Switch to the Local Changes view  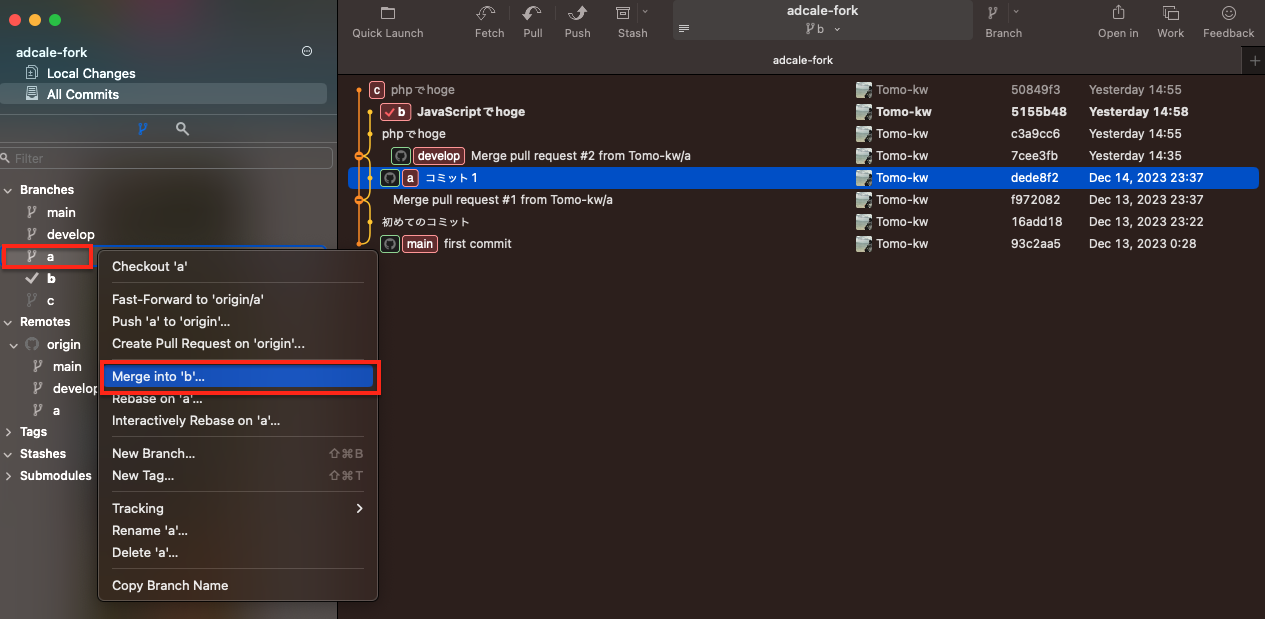(88, 73)
